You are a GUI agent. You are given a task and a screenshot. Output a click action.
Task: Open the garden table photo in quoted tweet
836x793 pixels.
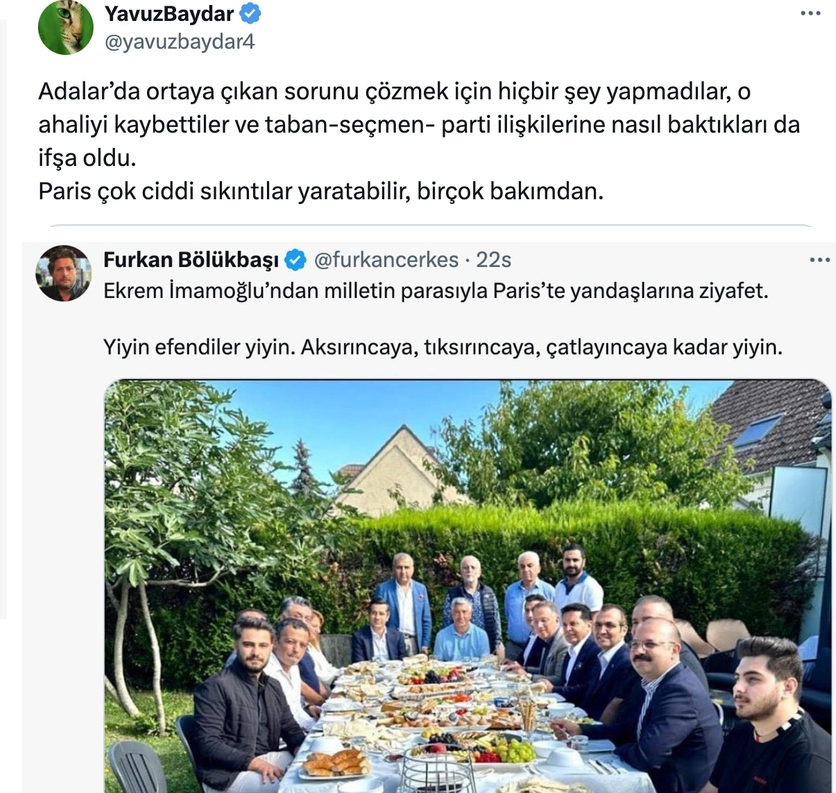(468, 586)
